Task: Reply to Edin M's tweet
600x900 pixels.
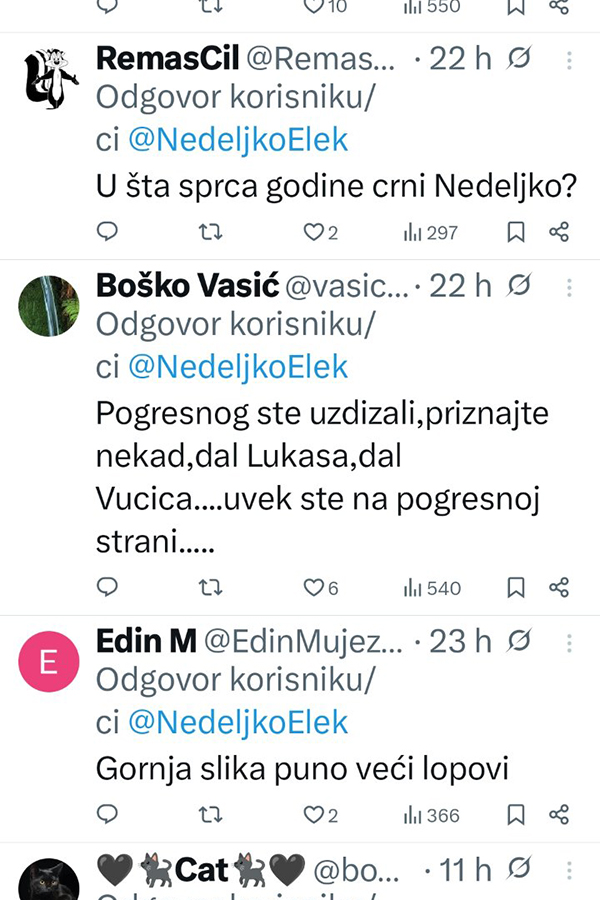Action: (107, 814)
